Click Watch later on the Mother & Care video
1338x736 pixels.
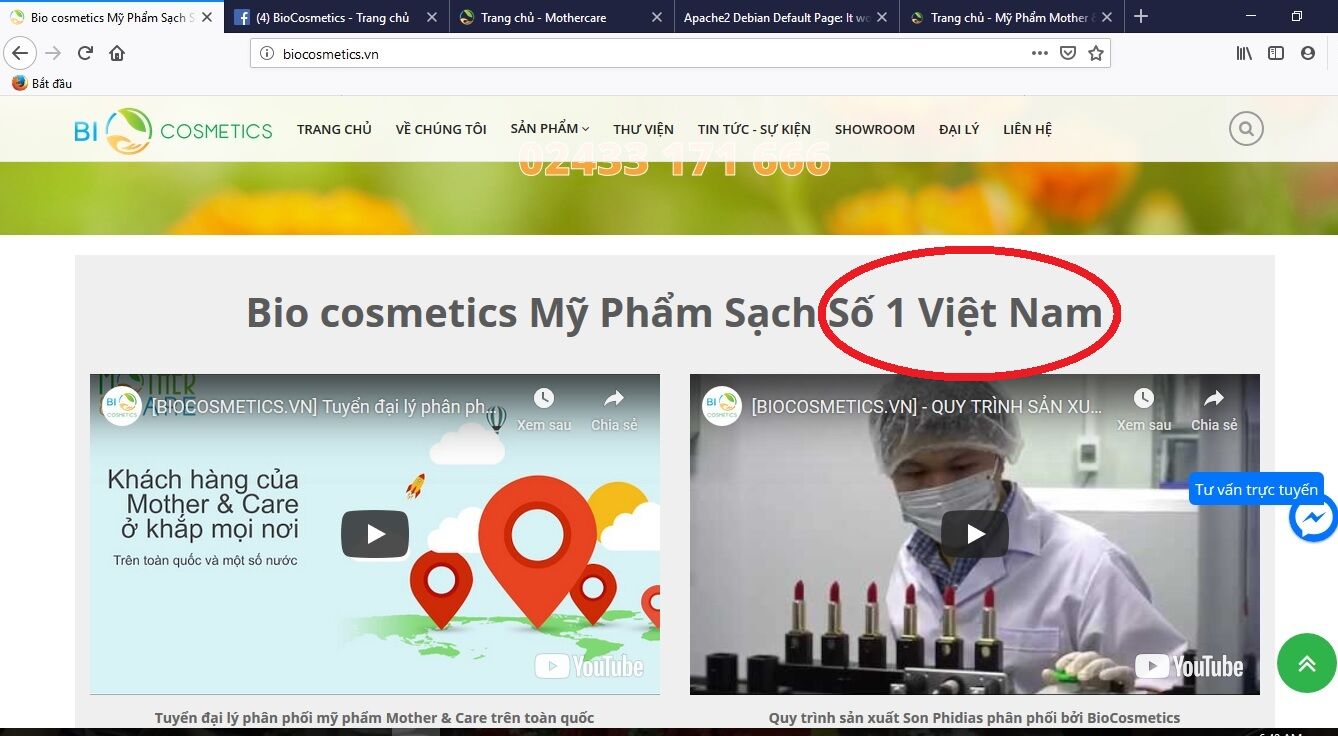[544, 410]
